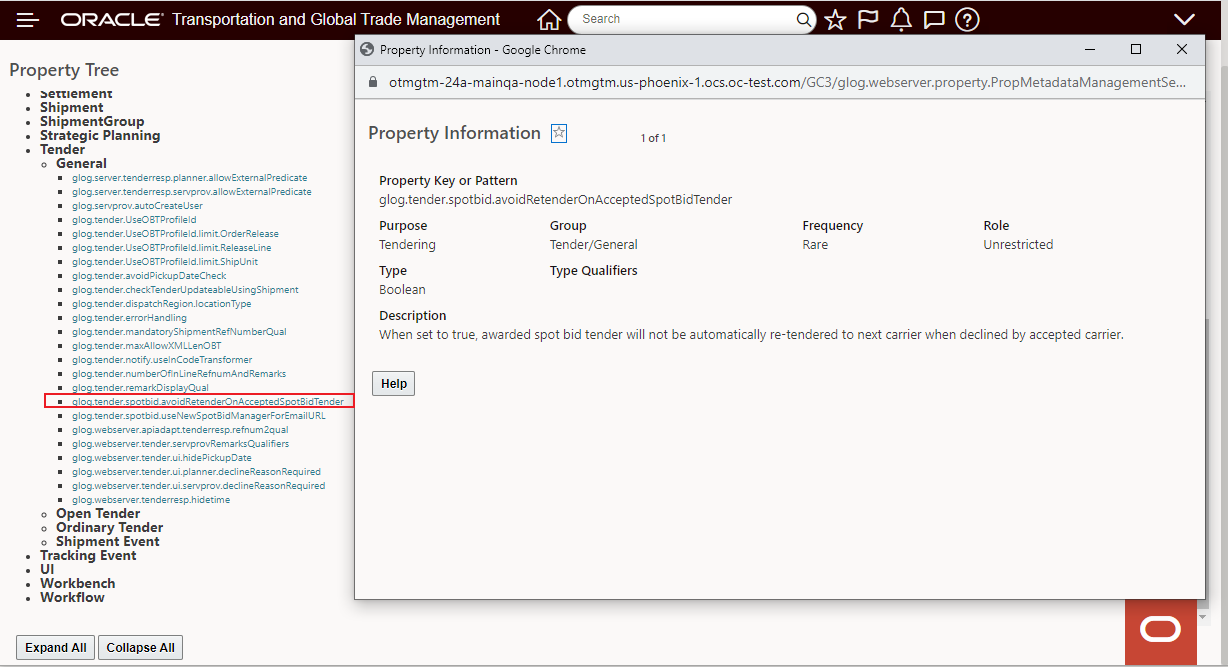Open glog.webserver.tender.ui.hidePickupDate link
Screen dimensions: 1228x667
coord(161,457)
